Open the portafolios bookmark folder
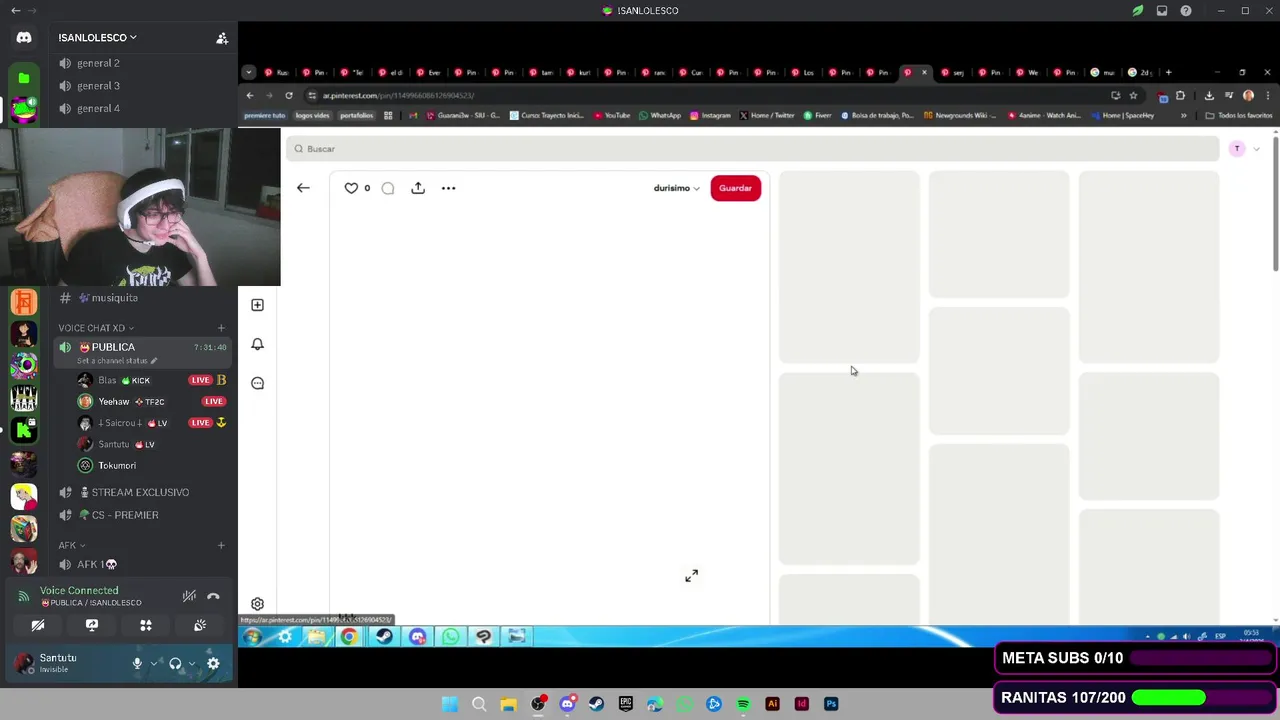This screenshot has width=1280, height=720. coord(356,115)
